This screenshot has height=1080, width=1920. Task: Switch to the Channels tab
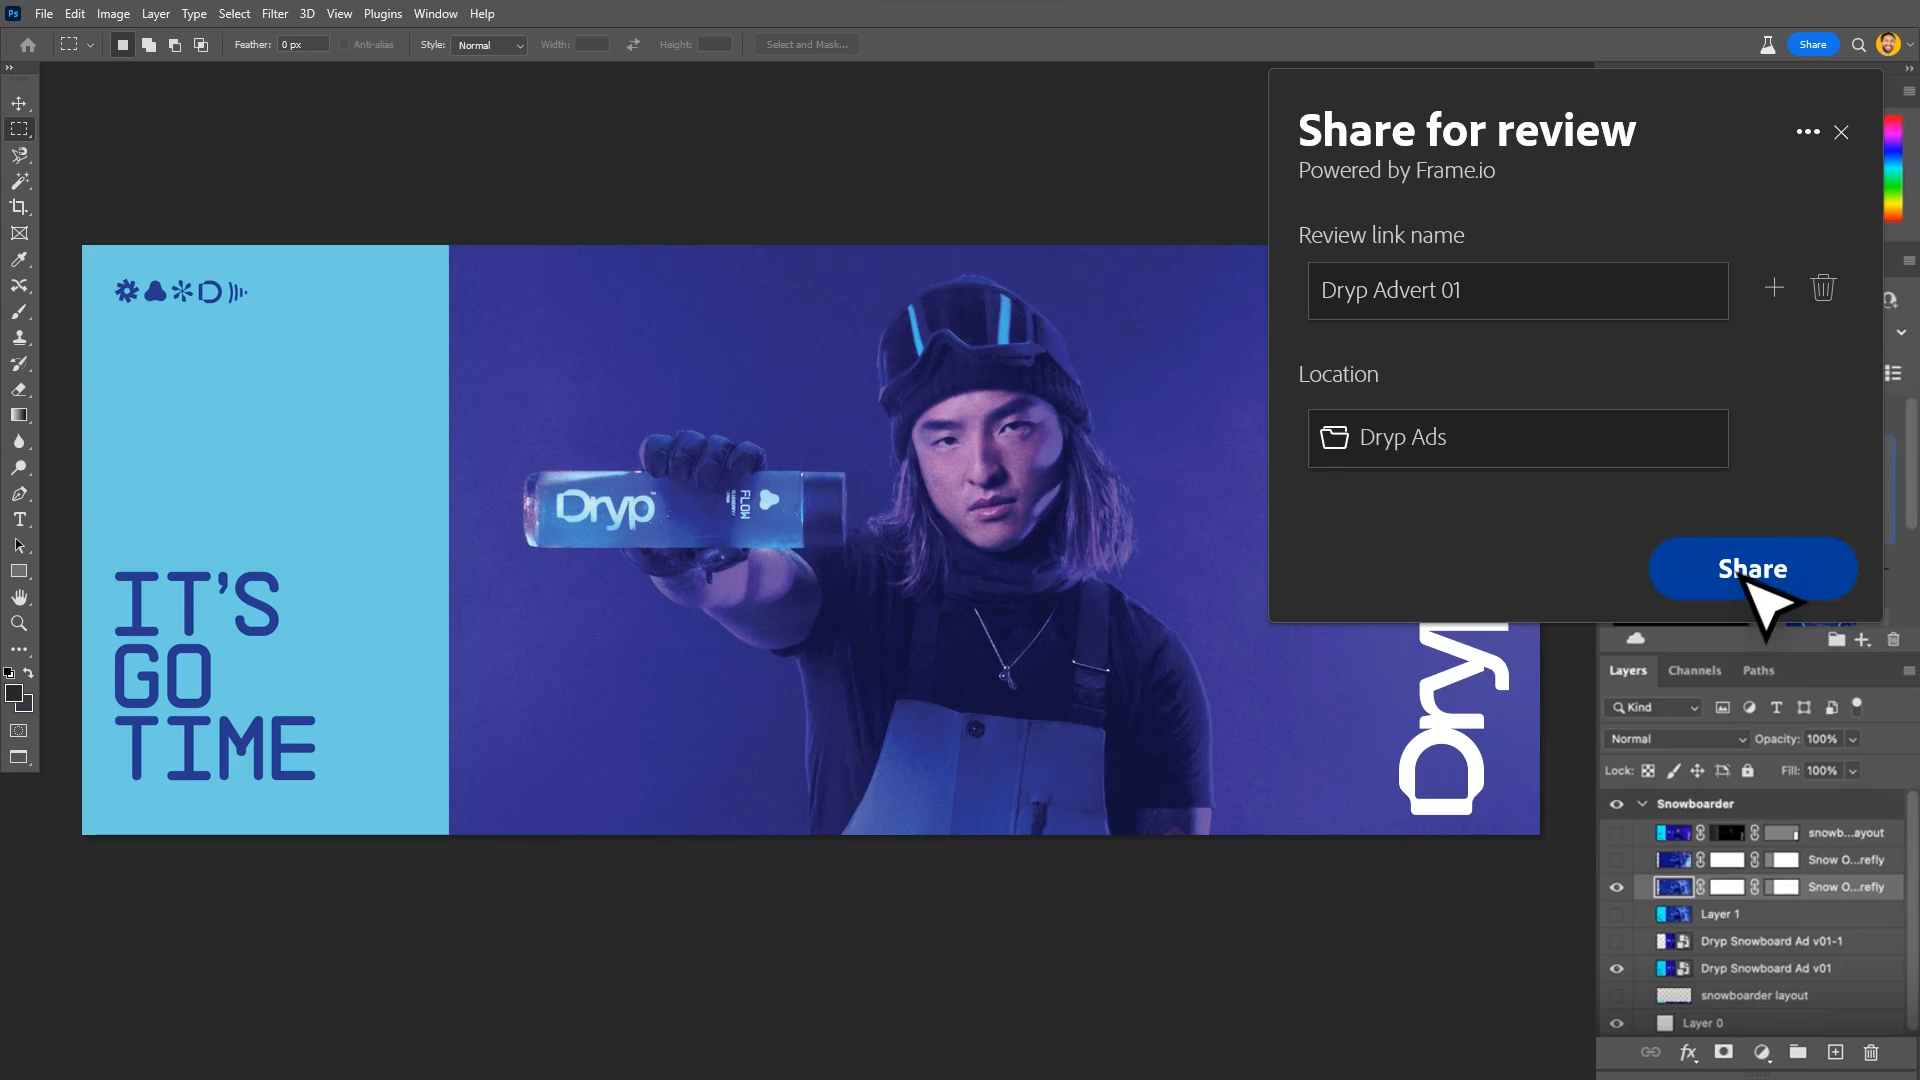coord(1694,671)
